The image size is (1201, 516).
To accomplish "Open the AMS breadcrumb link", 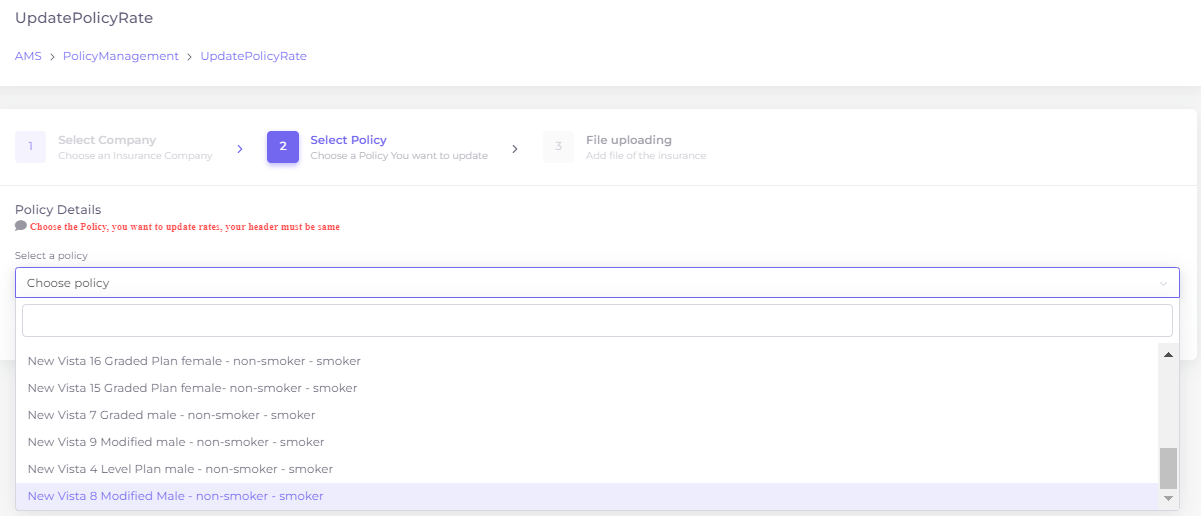I will click(28, 56).
